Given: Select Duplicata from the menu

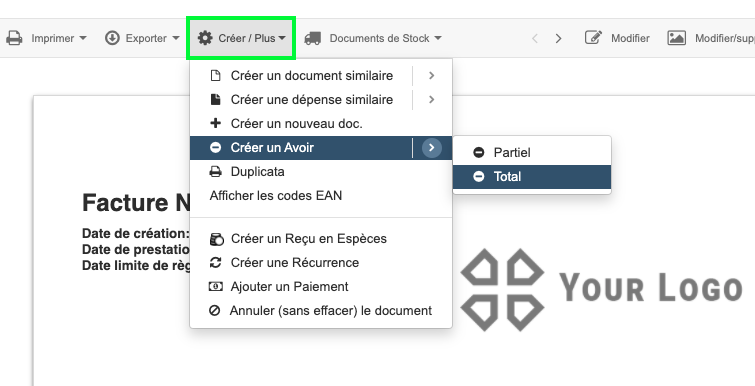Looking at the screenshot, I should coord(258,172).
